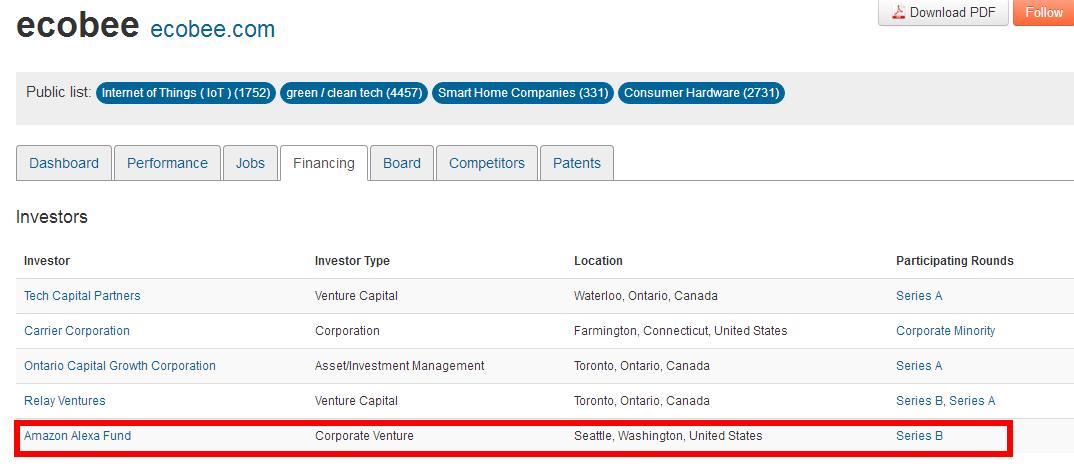Go to the Board tab
Viewport: 1074px width, 473px height.
pyautogui.click(x=402, y=163)
